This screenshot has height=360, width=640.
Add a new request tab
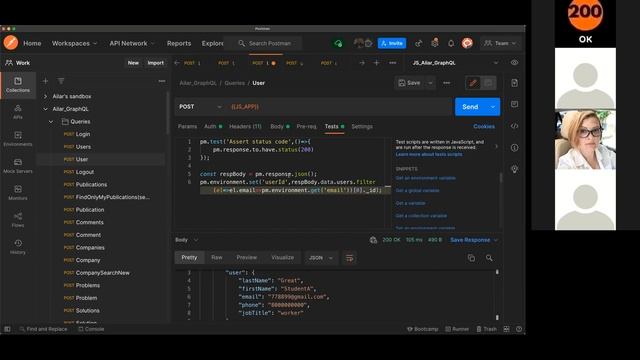click(x=376, y=63)
